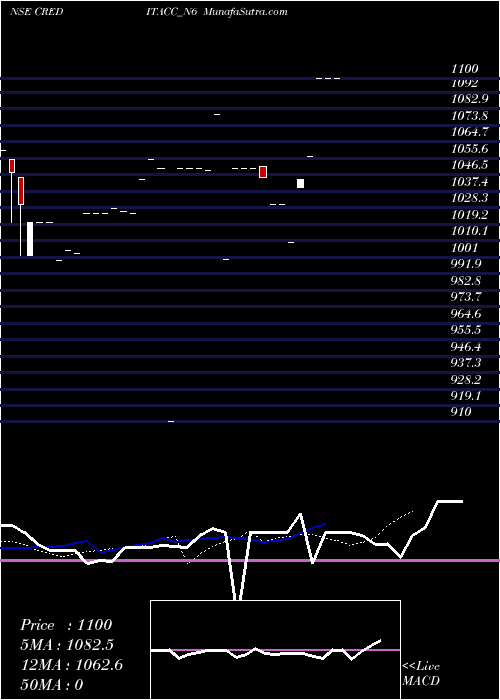
Task: Click the 1037.4 price axis label
Action: point(469,182)
